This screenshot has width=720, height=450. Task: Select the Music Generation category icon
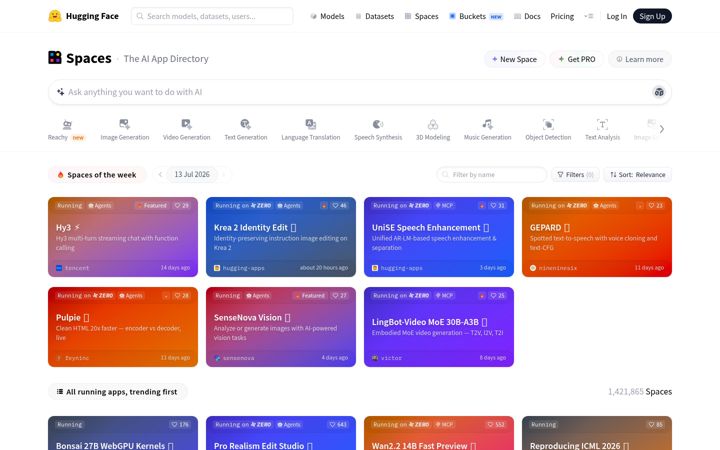coord(487,124)
